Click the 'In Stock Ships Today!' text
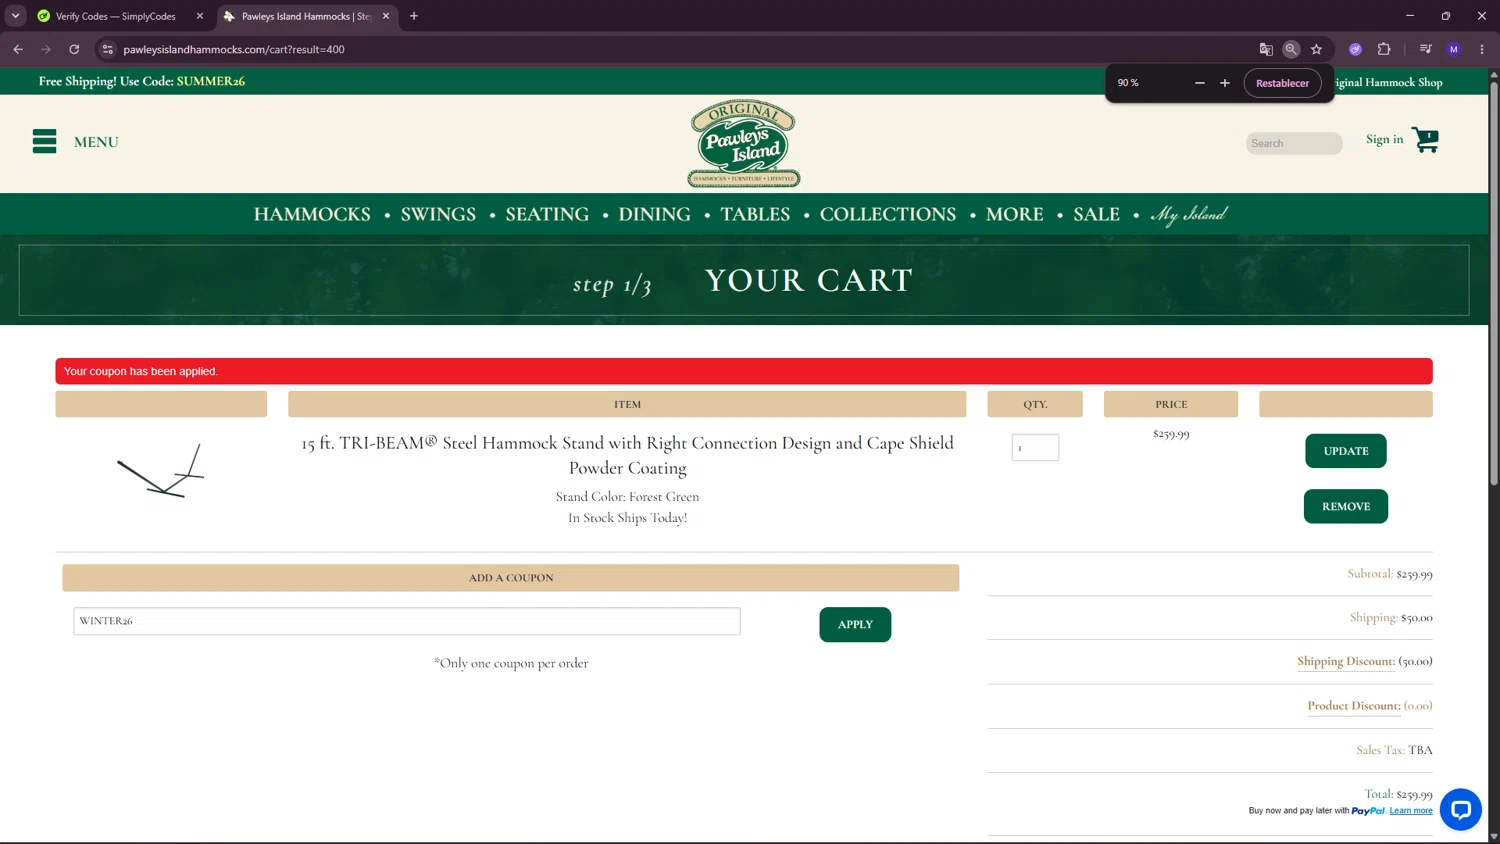 [x=627, y=517]
